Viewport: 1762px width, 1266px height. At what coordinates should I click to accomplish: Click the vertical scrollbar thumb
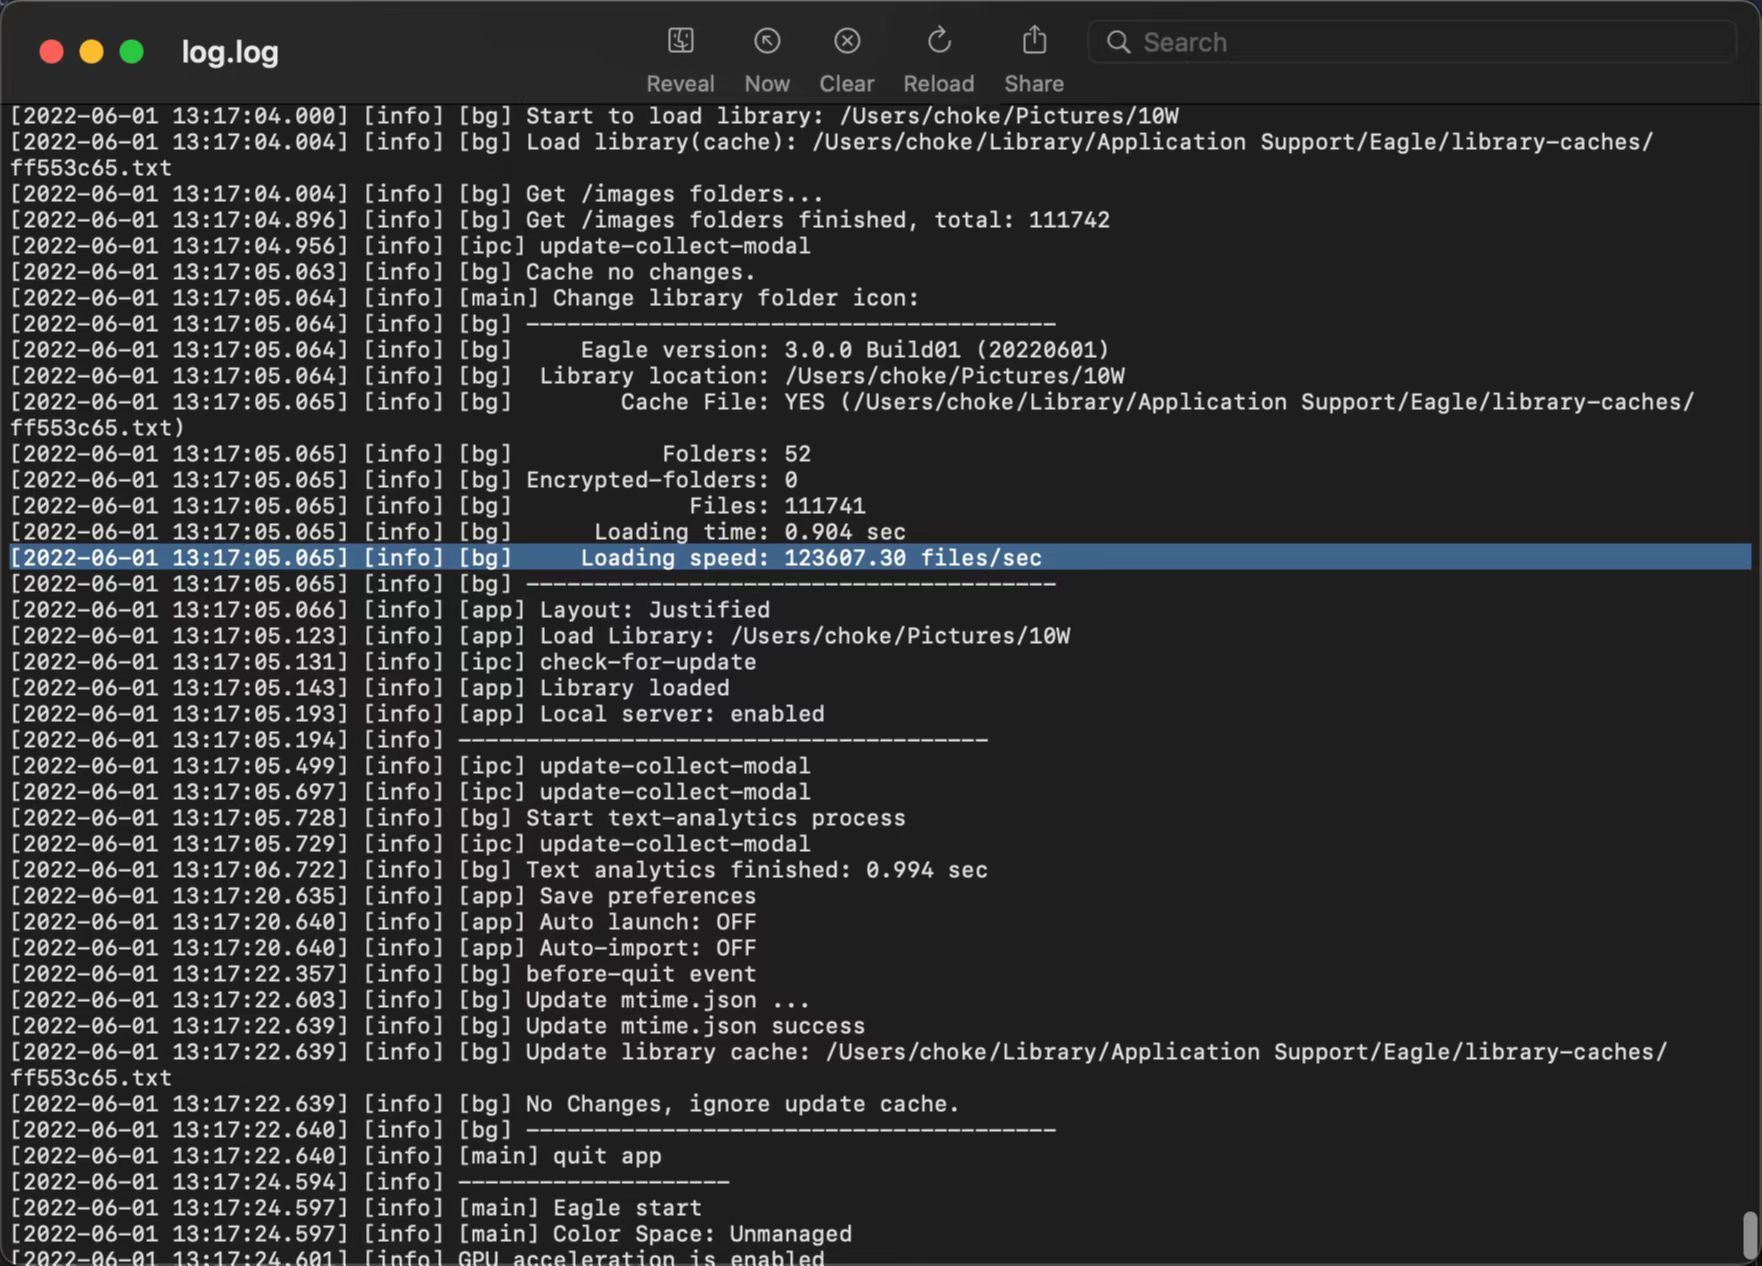1750,1236
